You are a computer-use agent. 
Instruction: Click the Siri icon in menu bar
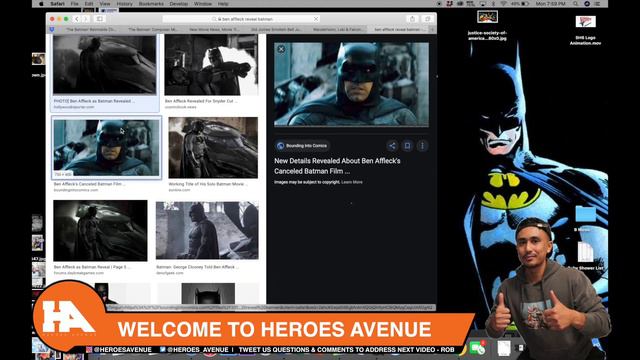click(587, 4)
